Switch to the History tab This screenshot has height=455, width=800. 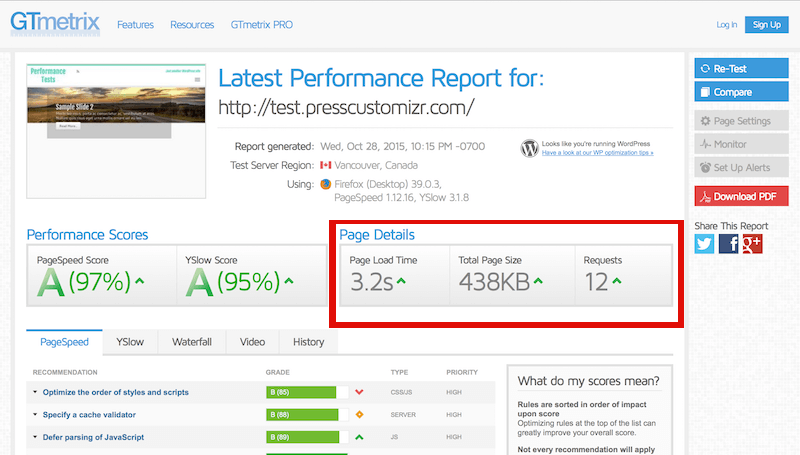tap(309, 342)
